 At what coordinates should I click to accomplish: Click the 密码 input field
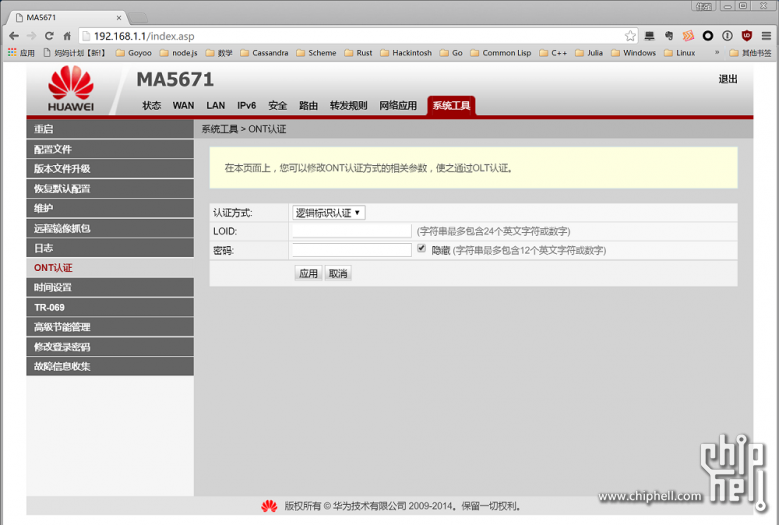click(352, 250)
